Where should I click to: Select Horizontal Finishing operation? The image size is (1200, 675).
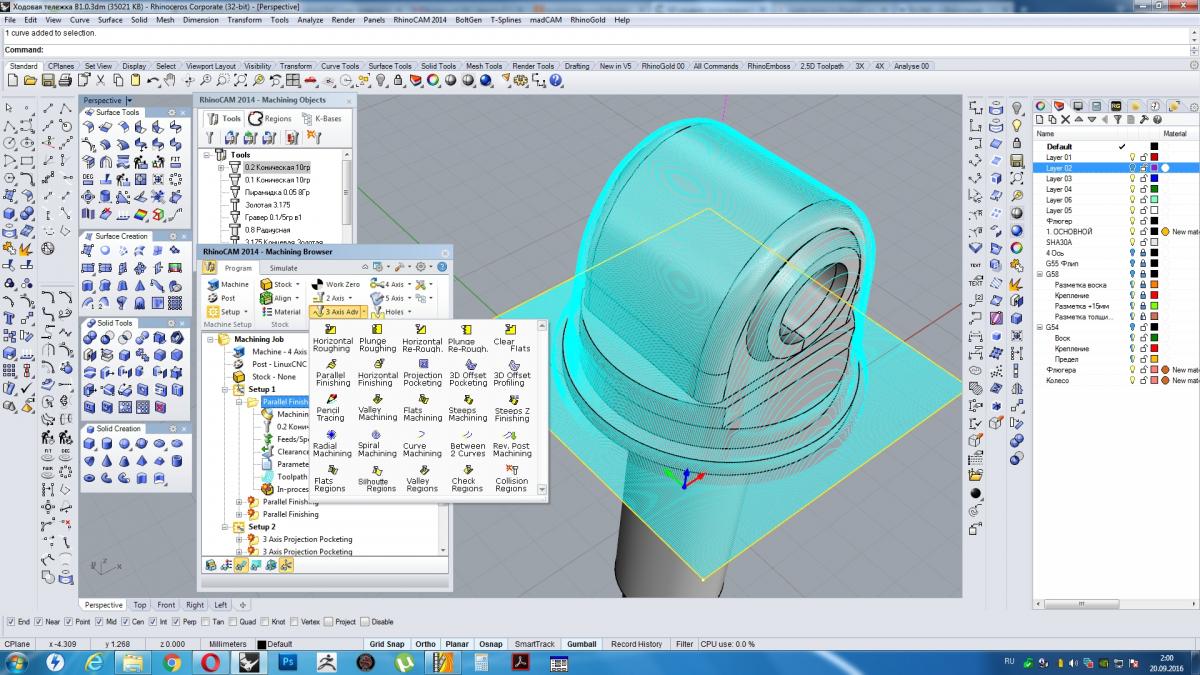pos(377,374)
